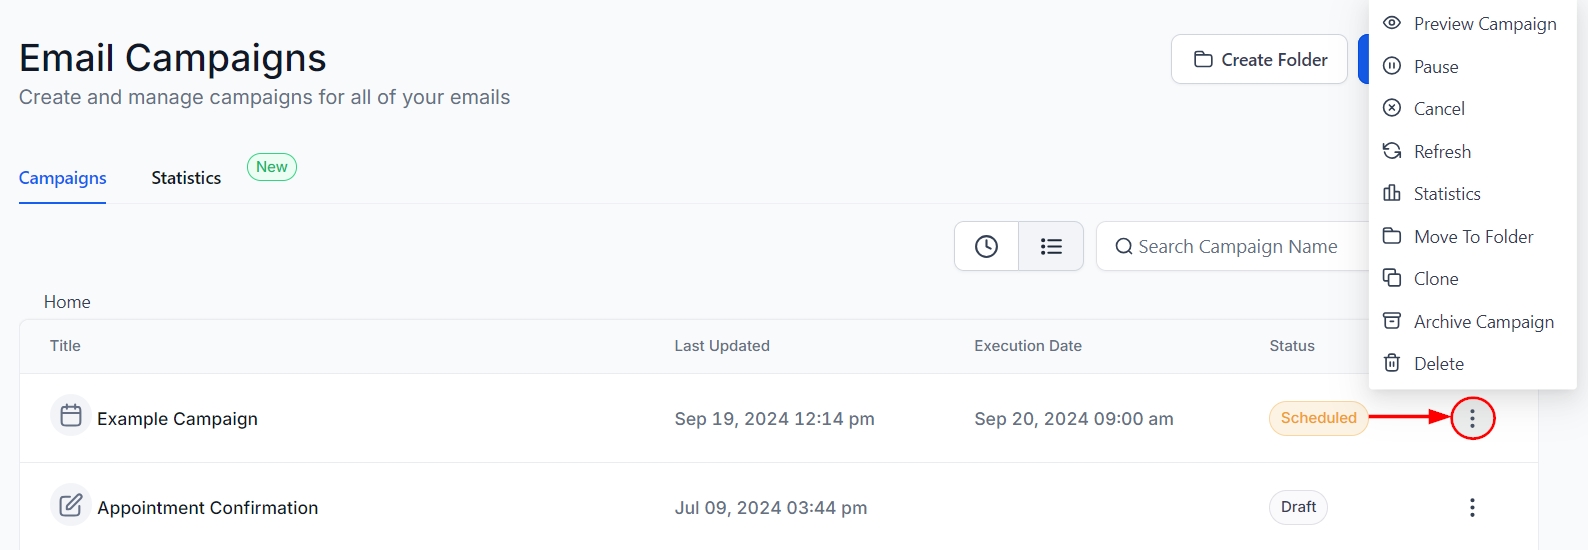Screen dimensions: 1588x550
Task: Switch to the Statistics tab
Action: point(186,178)
